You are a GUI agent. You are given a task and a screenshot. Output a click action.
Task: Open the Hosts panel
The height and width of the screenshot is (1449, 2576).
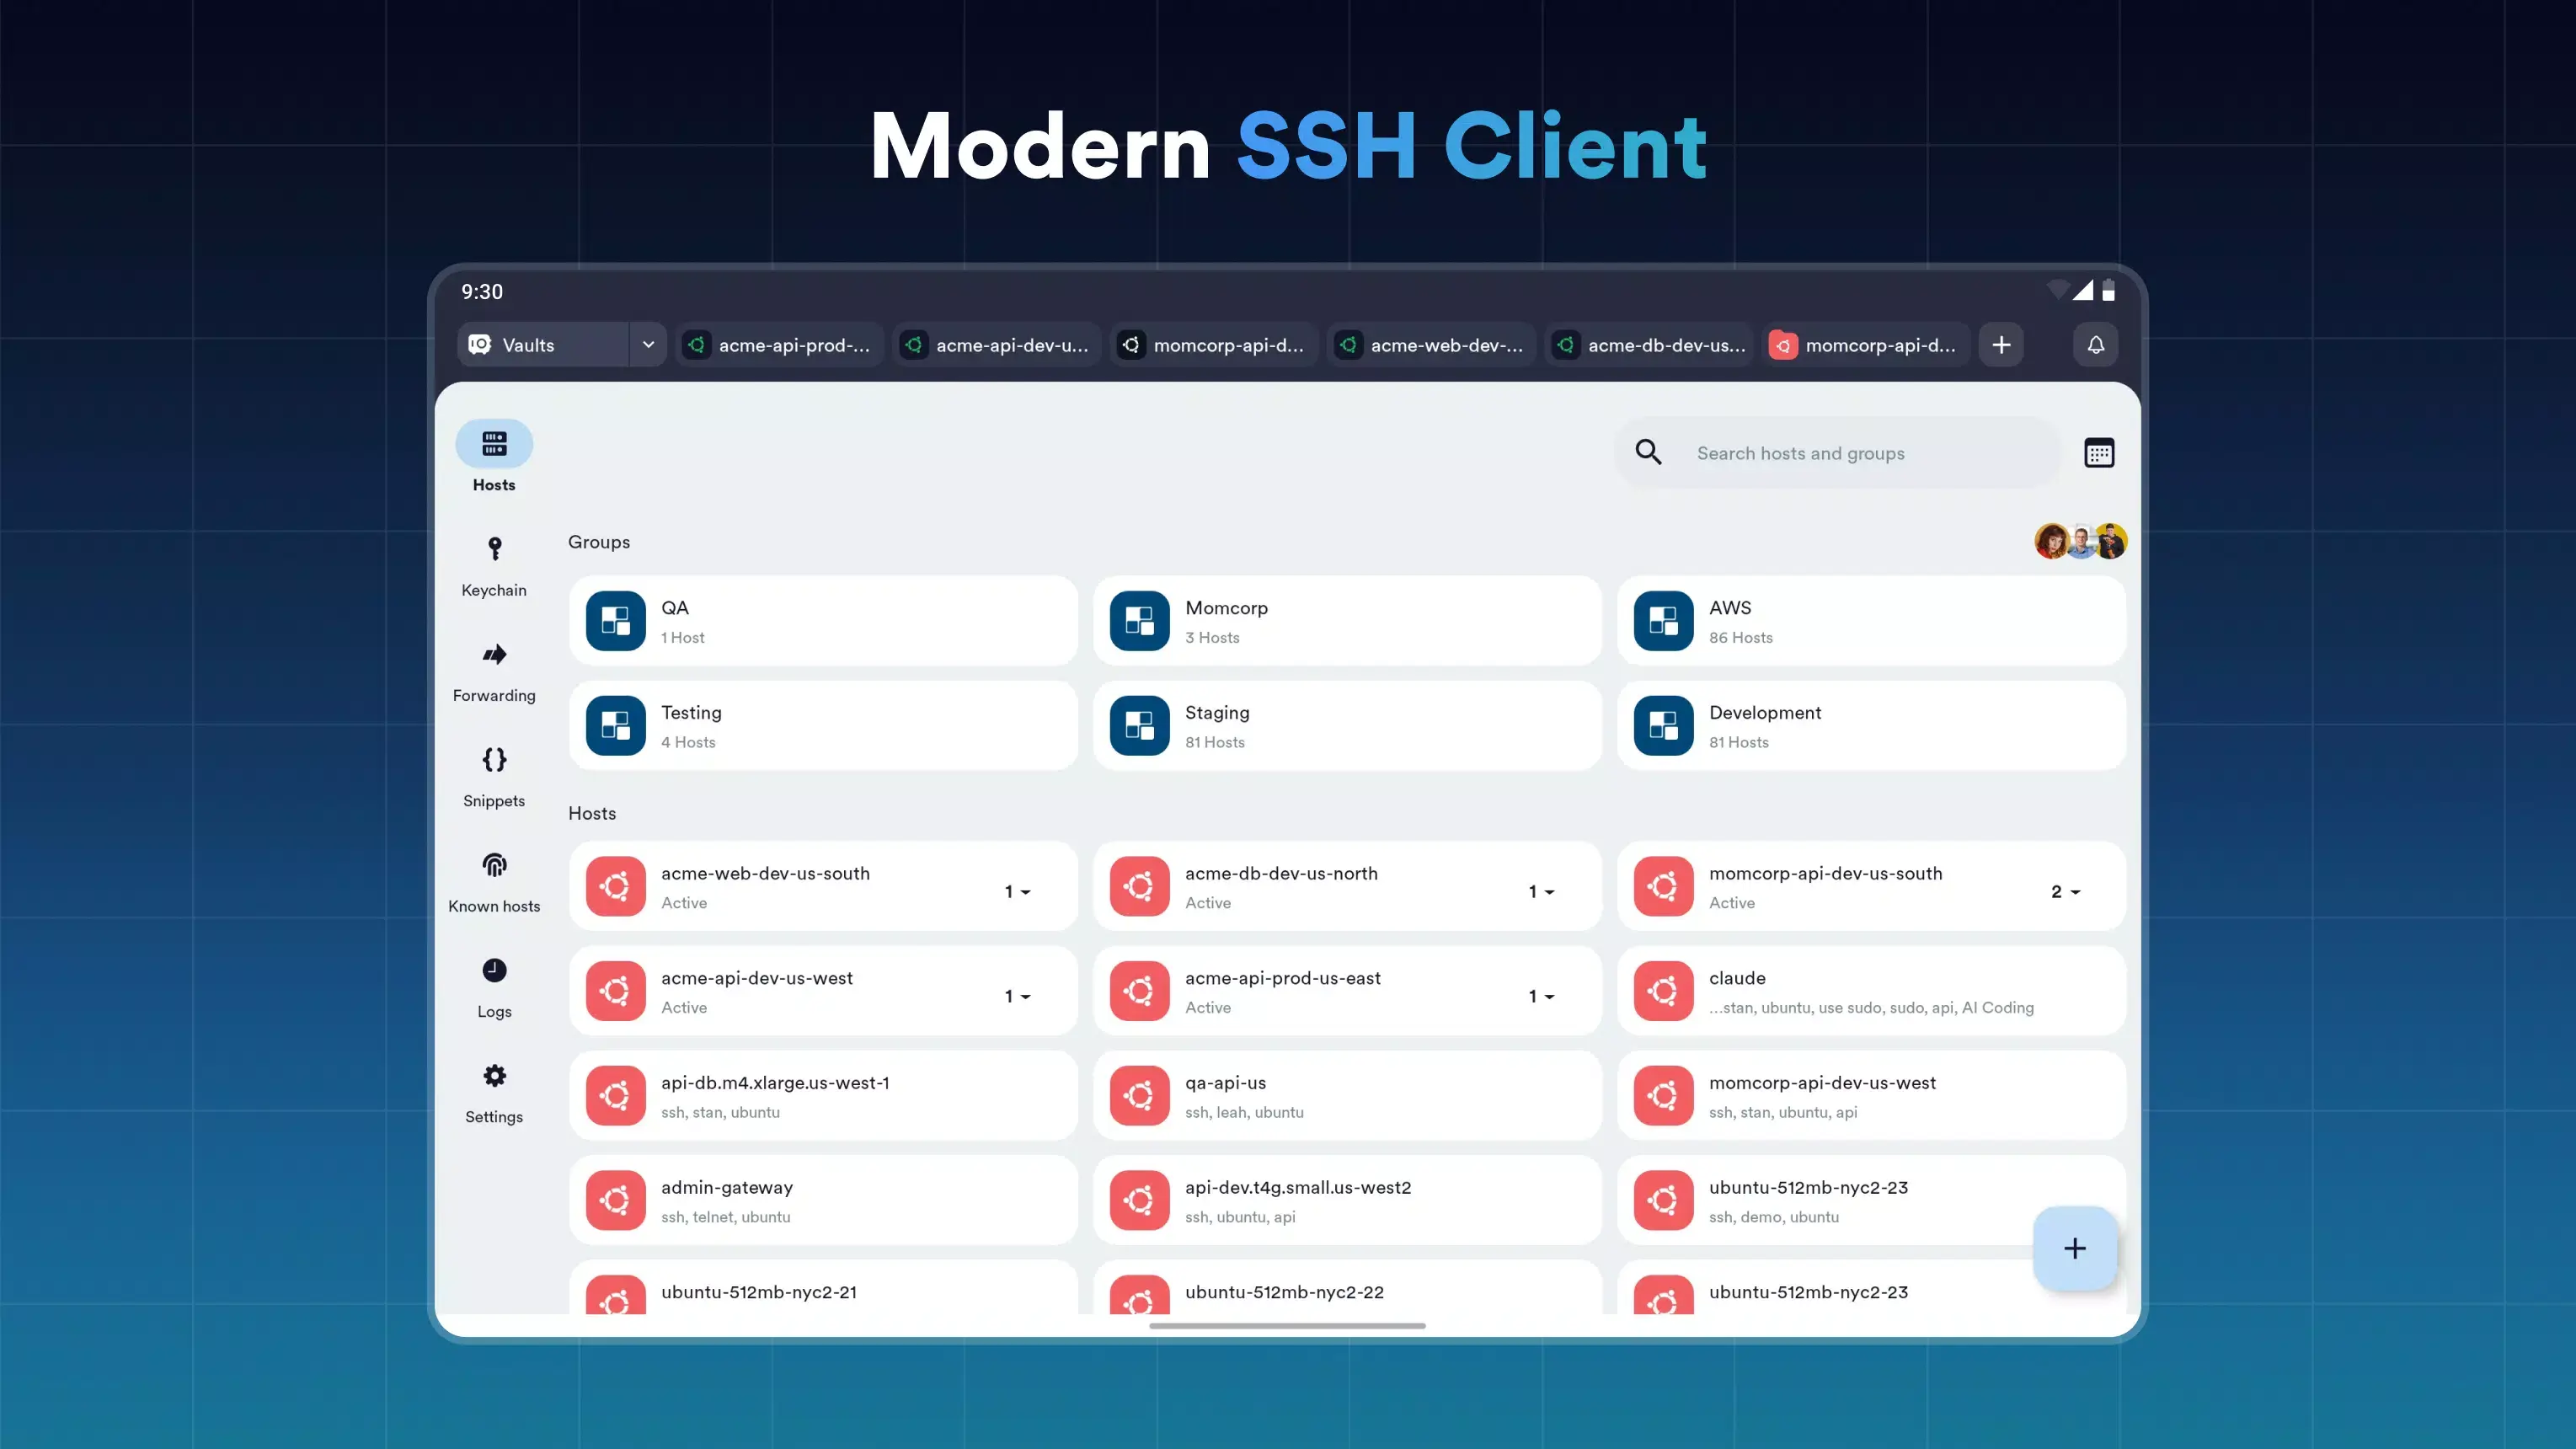coord(494,456)
